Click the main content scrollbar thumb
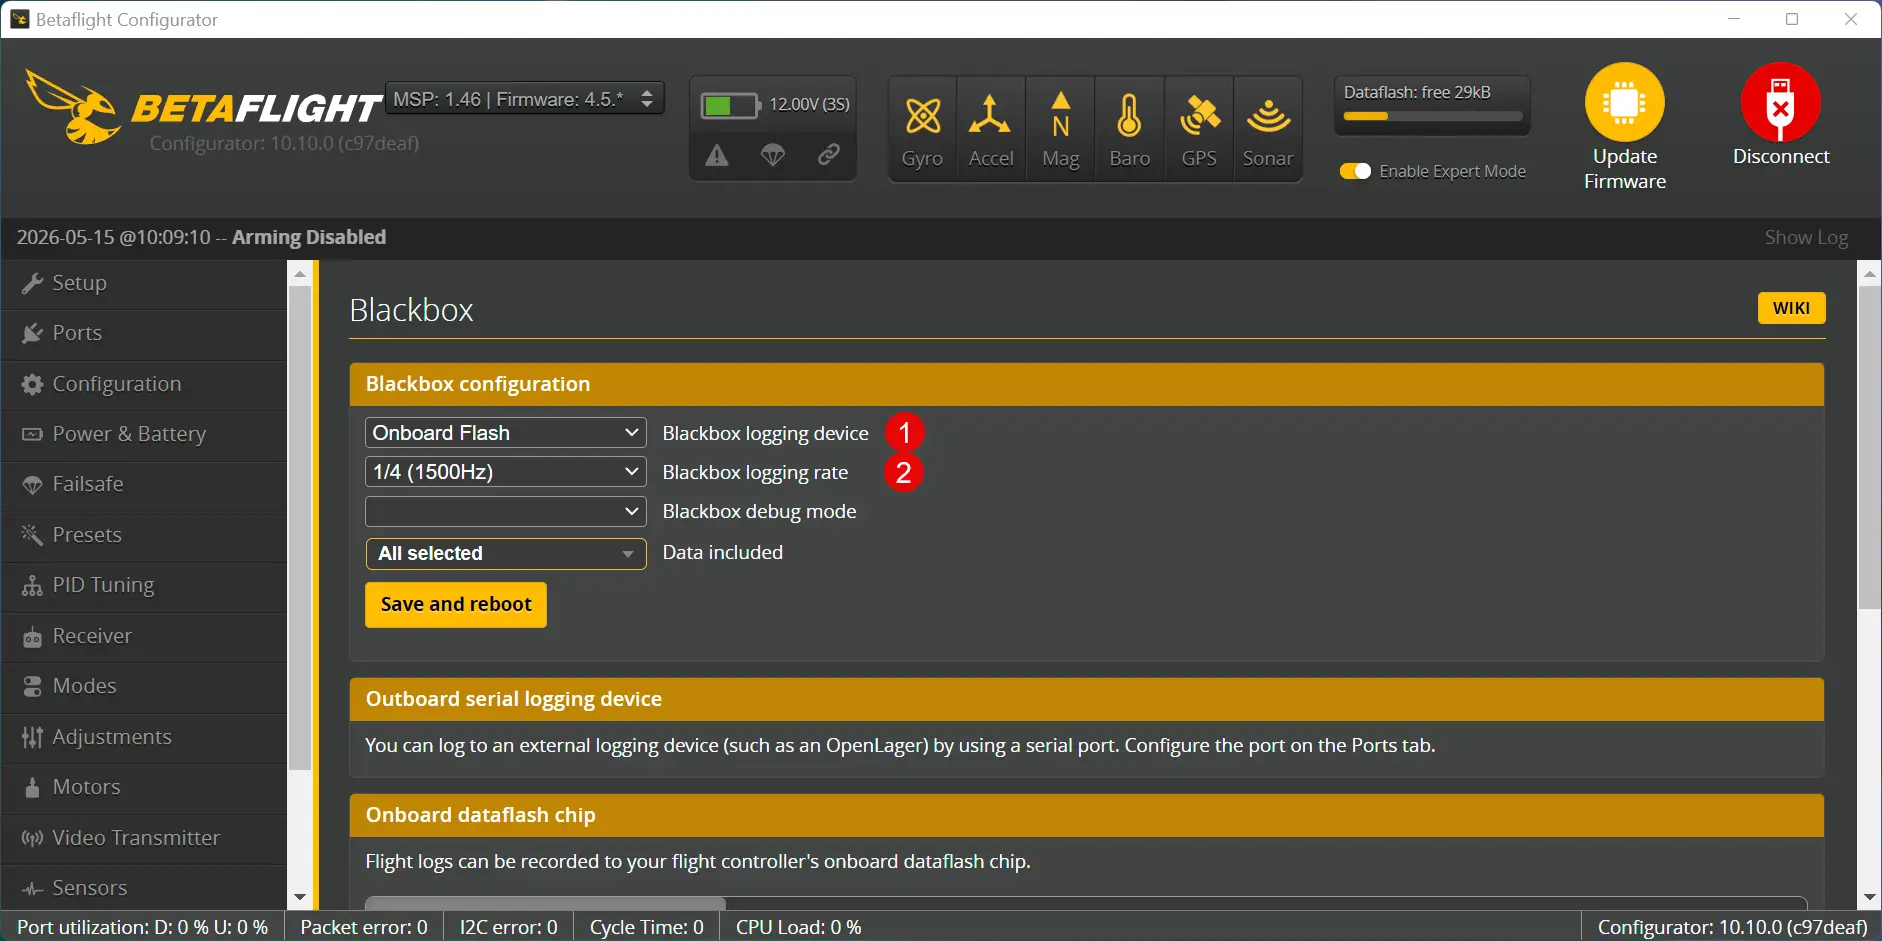 point(1869,448)
